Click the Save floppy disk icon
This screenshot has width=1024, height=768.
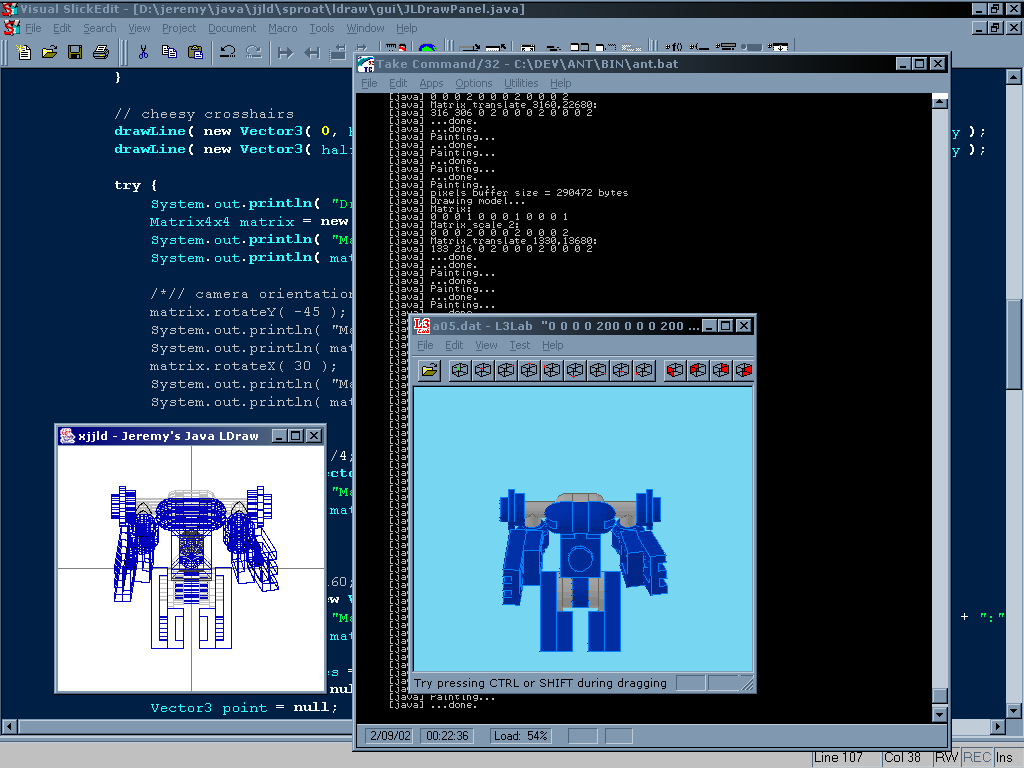coord(75,52)
